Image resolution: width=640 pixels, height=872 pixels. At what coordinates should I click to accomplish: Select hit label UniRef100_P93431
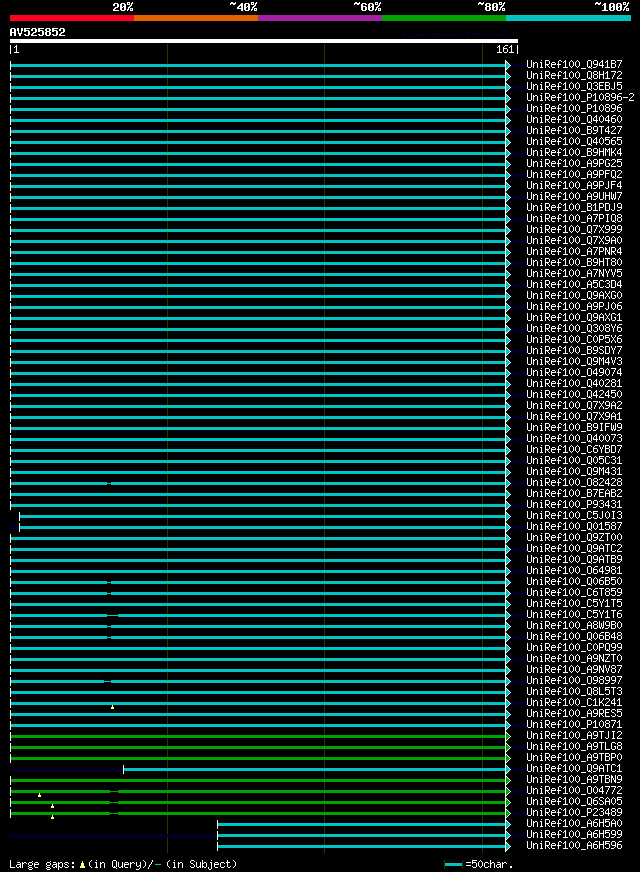tap(574, 504)
